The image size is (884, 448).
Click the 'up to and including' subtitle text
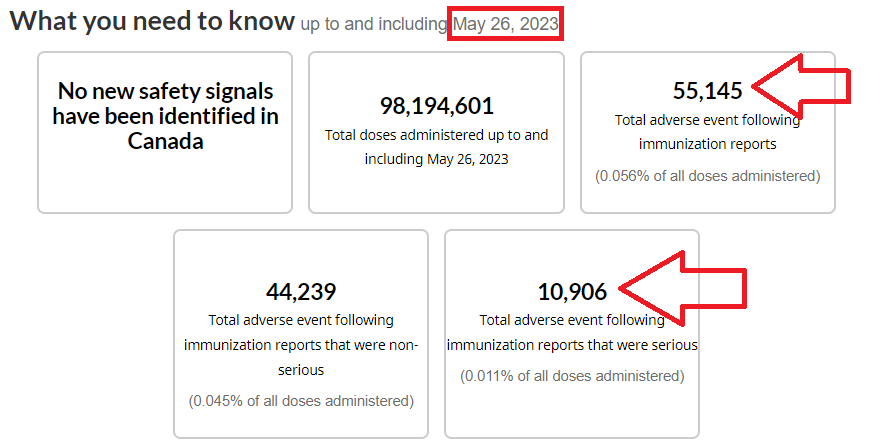tap(374, 25)
